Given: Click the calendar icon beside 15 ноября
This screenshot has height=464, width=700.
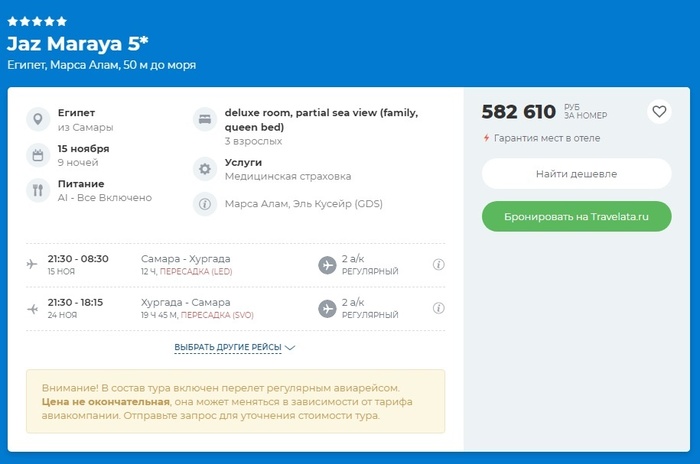Looking at the screenshot, I should (x=38, y=155).
